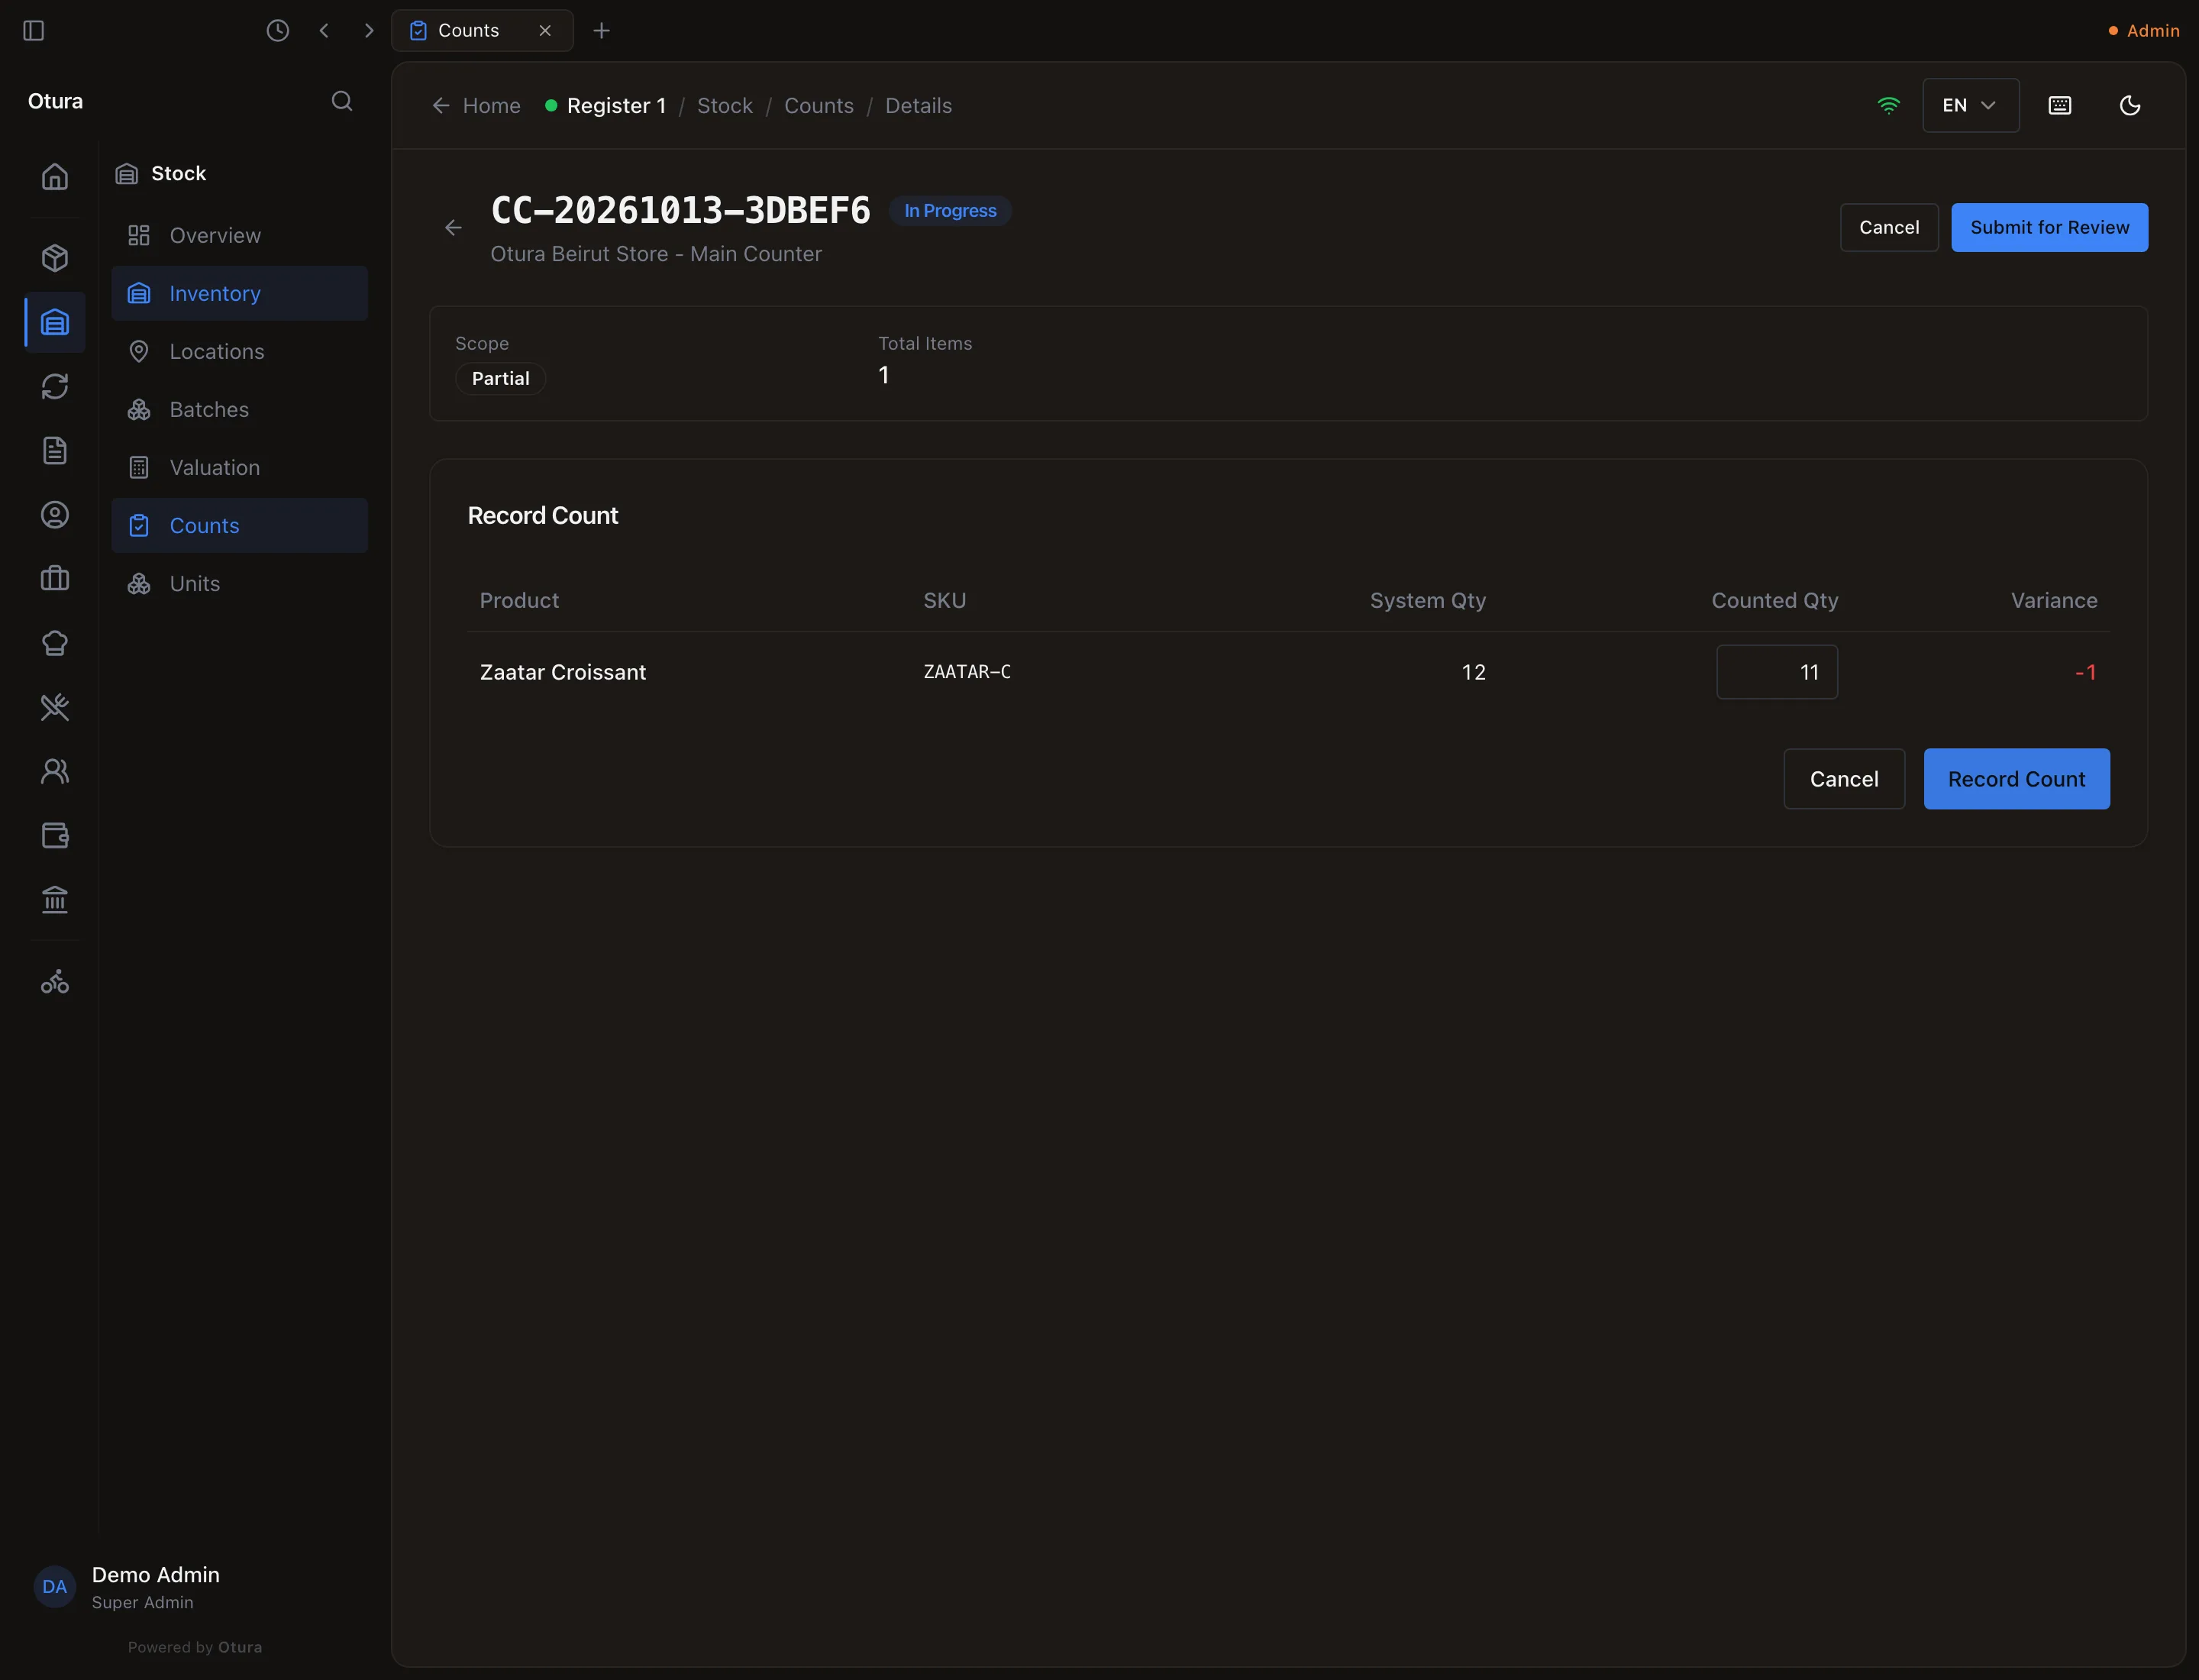Open the history clock icon
Image resolution: width=2199 pixels, height=1680 pixels.
coord(278,30)
